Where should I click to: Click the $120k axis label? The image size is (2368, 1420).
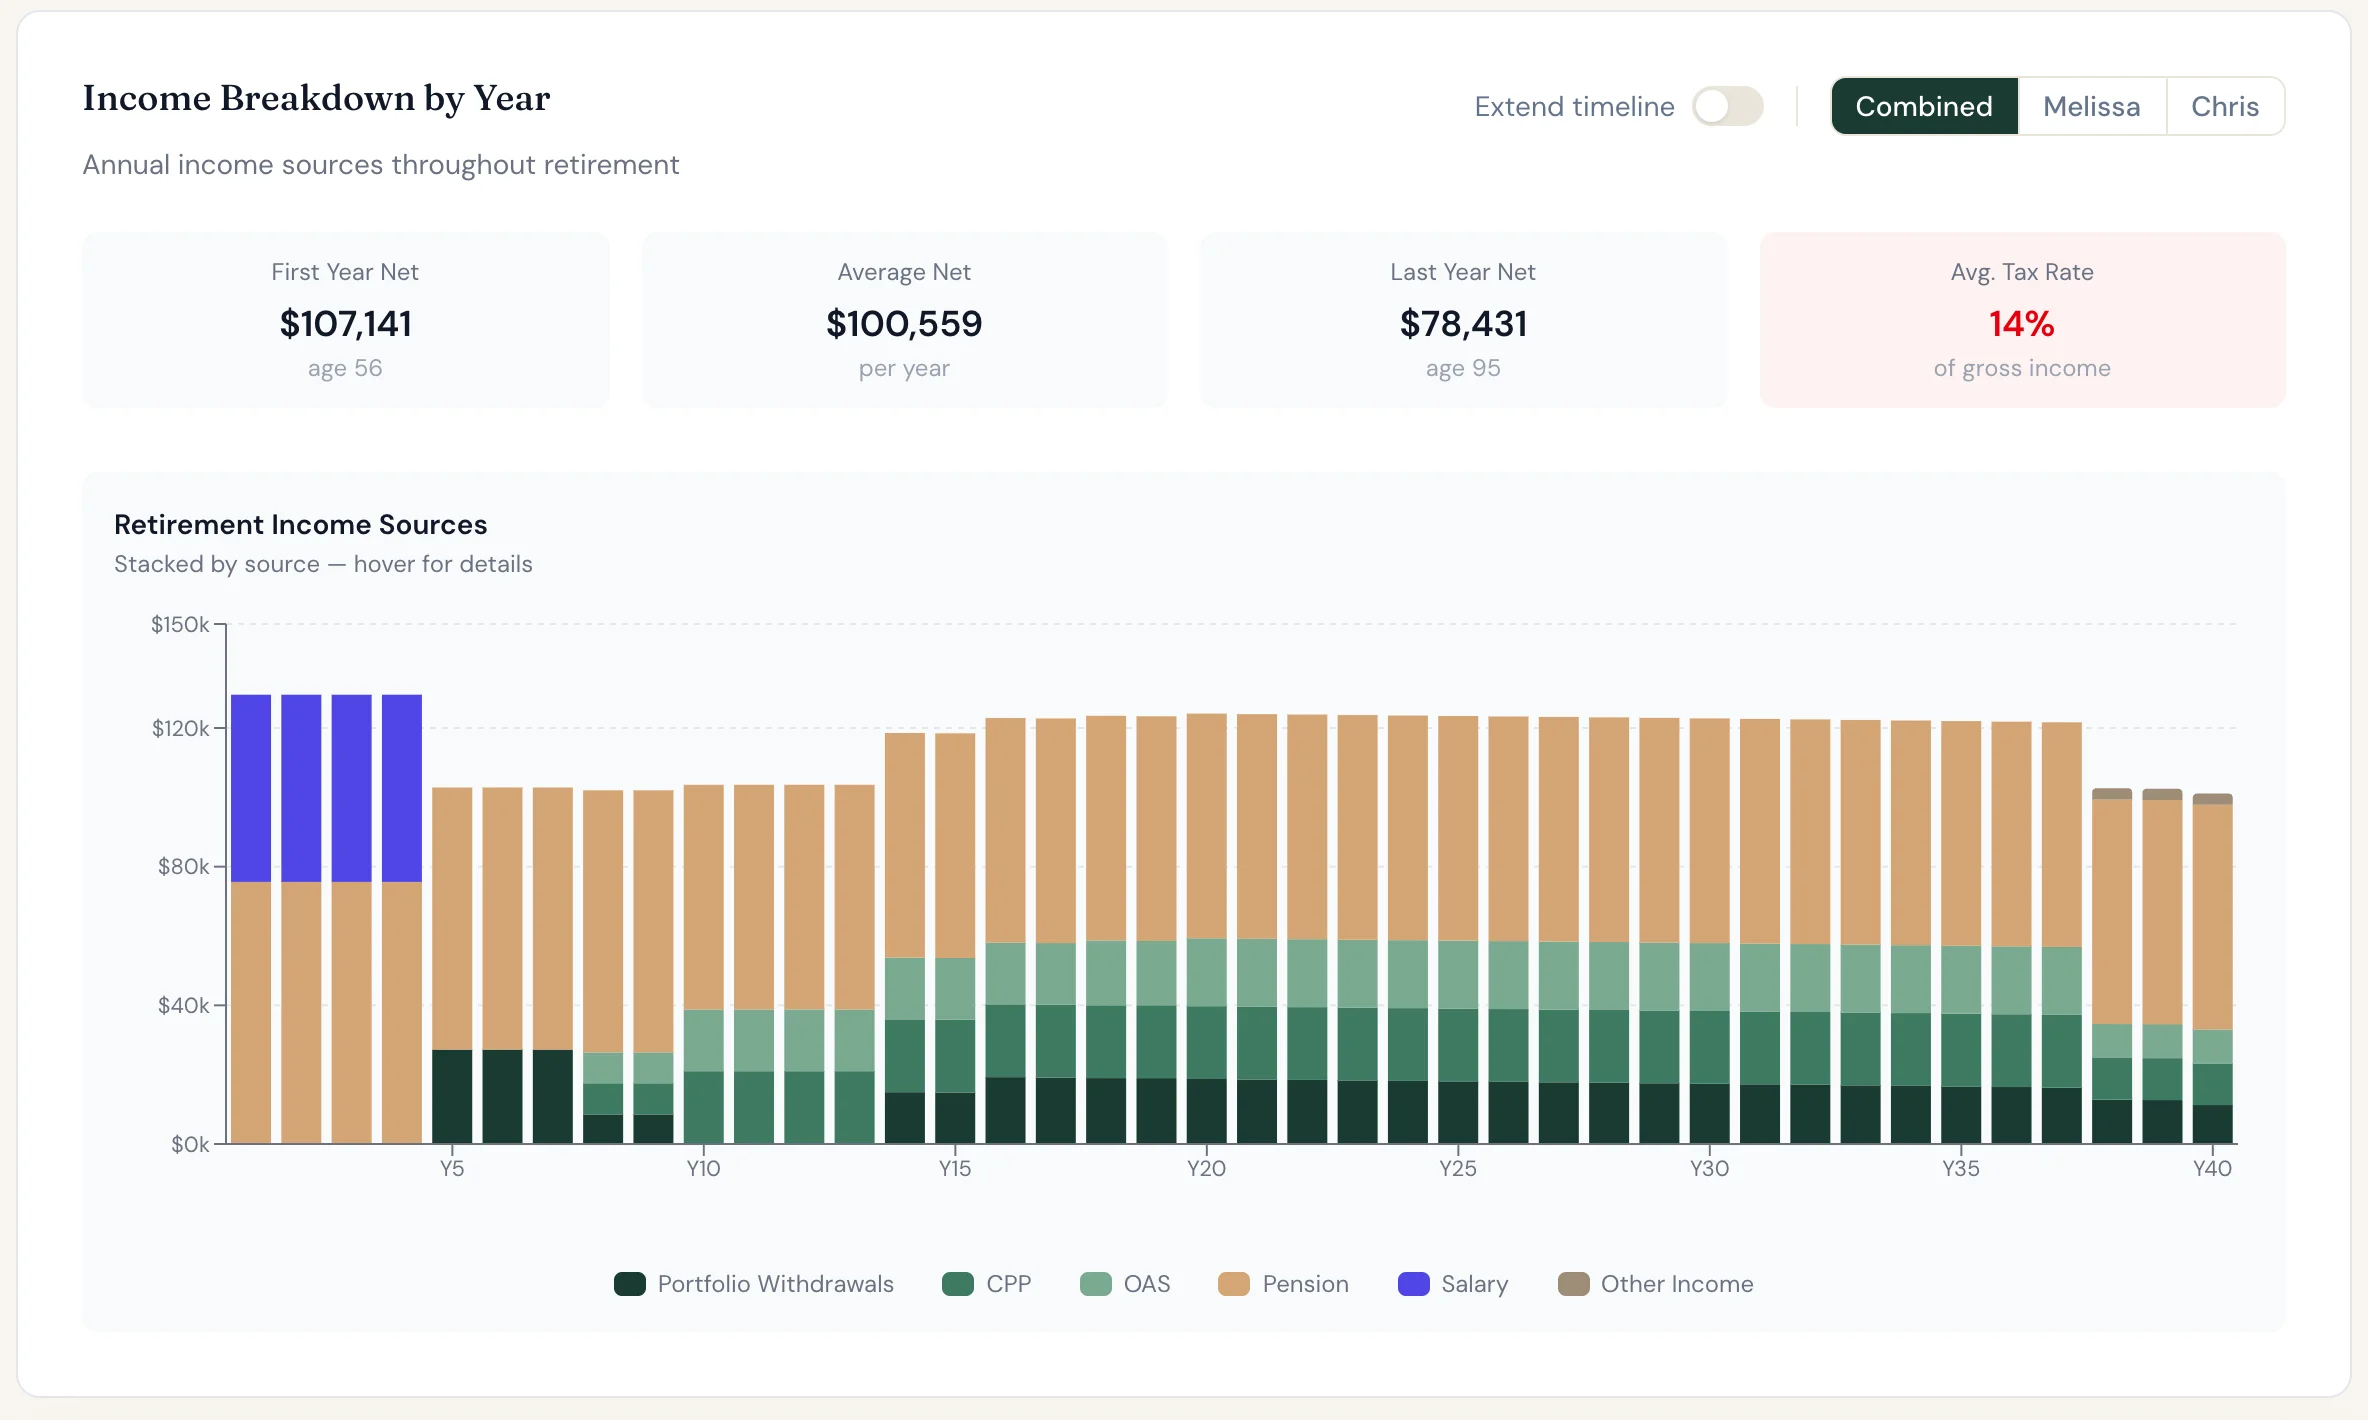click(x=180, y=728)
